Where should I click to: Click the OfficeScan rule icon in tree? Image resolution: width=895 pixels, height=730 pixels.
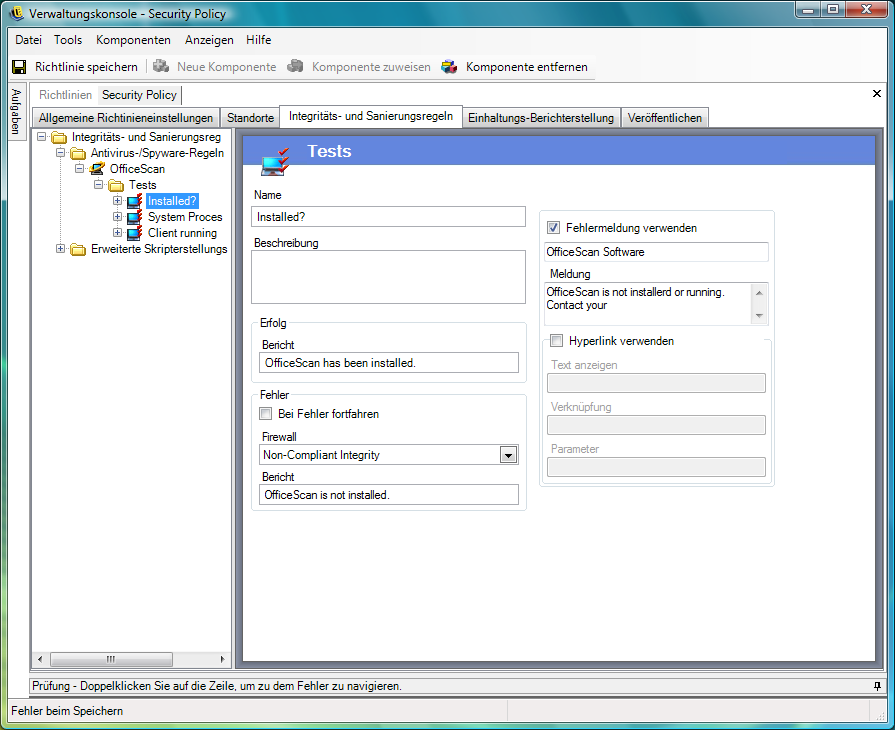pos(97,169)
